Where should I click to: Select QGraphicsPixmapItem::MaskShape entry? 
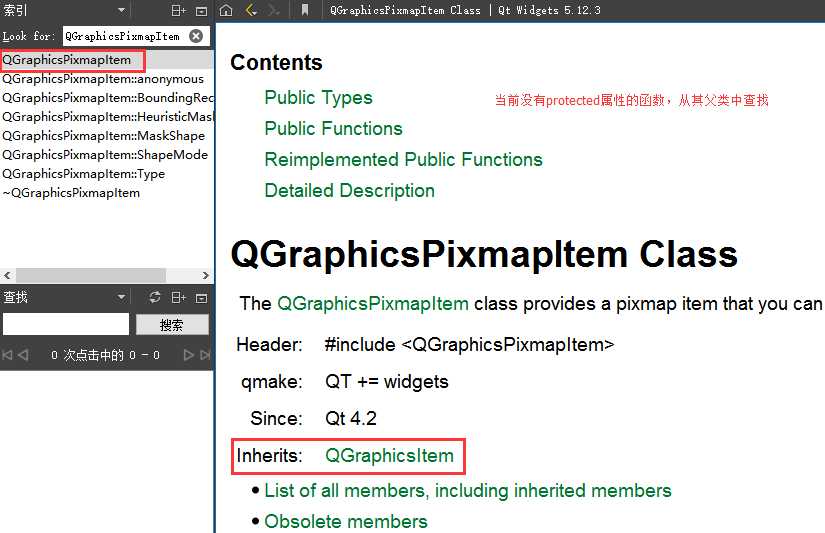(x=107, y=136)
